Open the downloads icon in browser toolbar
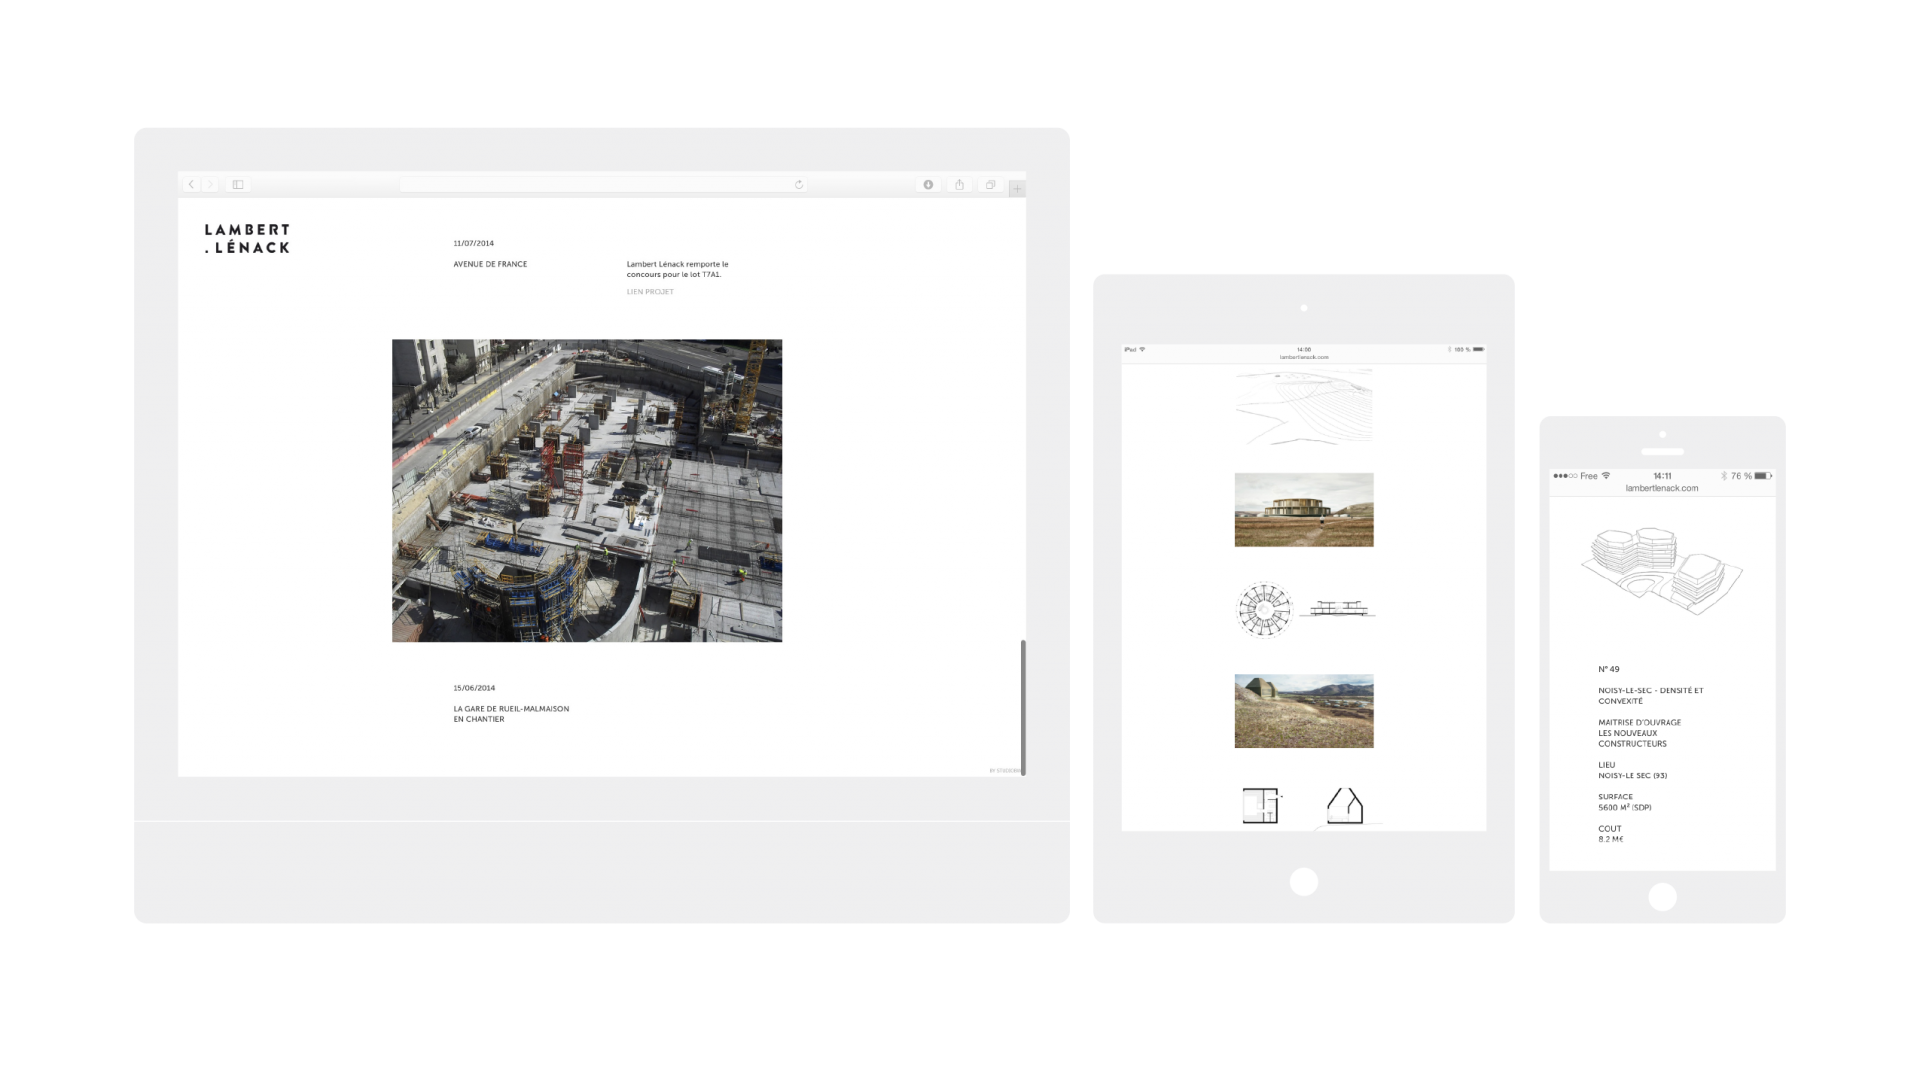The image size is (1920, 1092). (x=928, y=184)
